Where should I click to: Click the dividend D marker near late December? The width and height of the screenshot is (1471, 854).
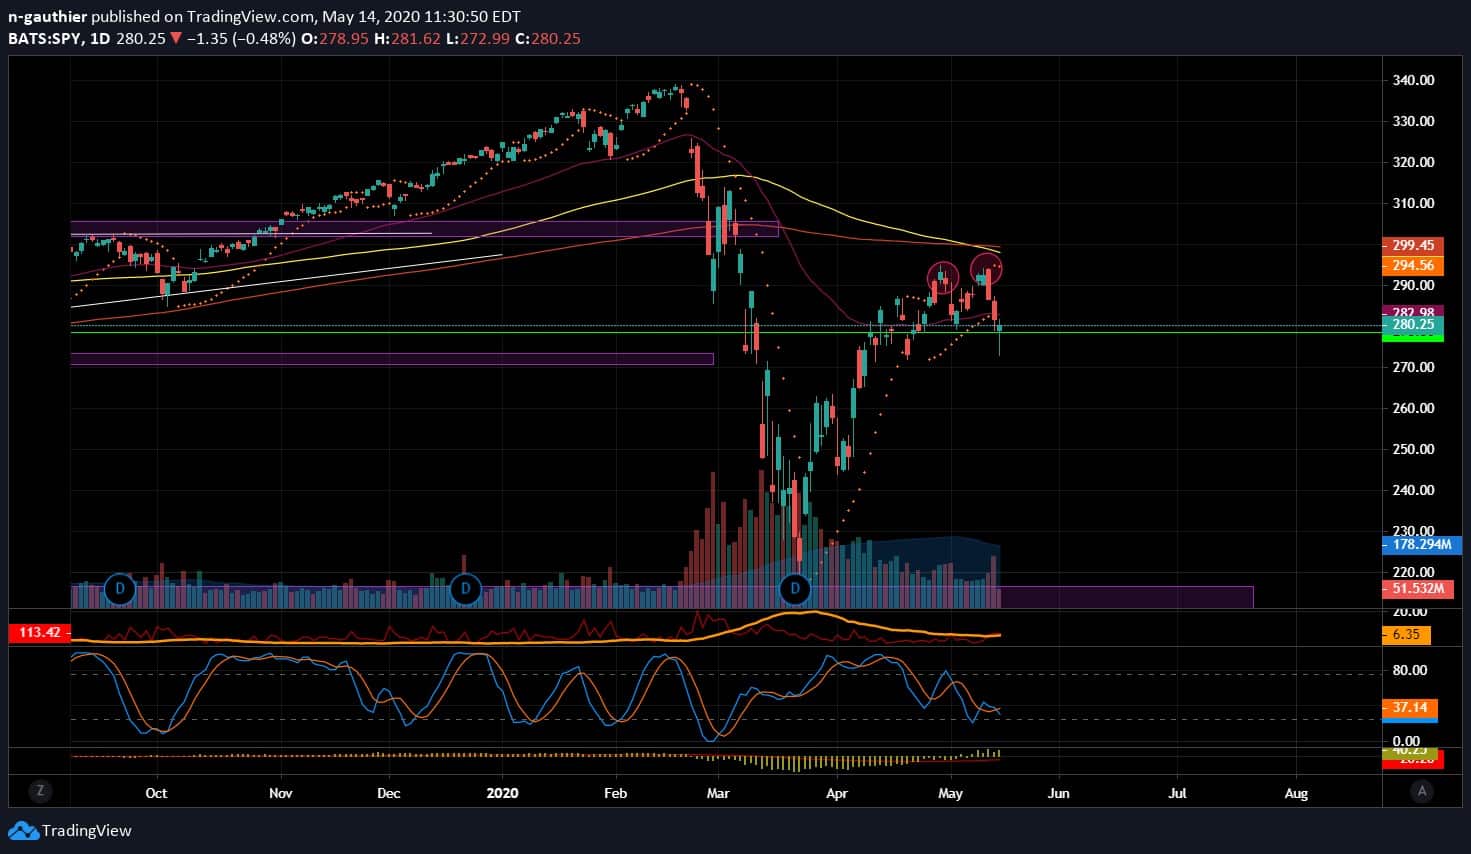pos(465,589)
